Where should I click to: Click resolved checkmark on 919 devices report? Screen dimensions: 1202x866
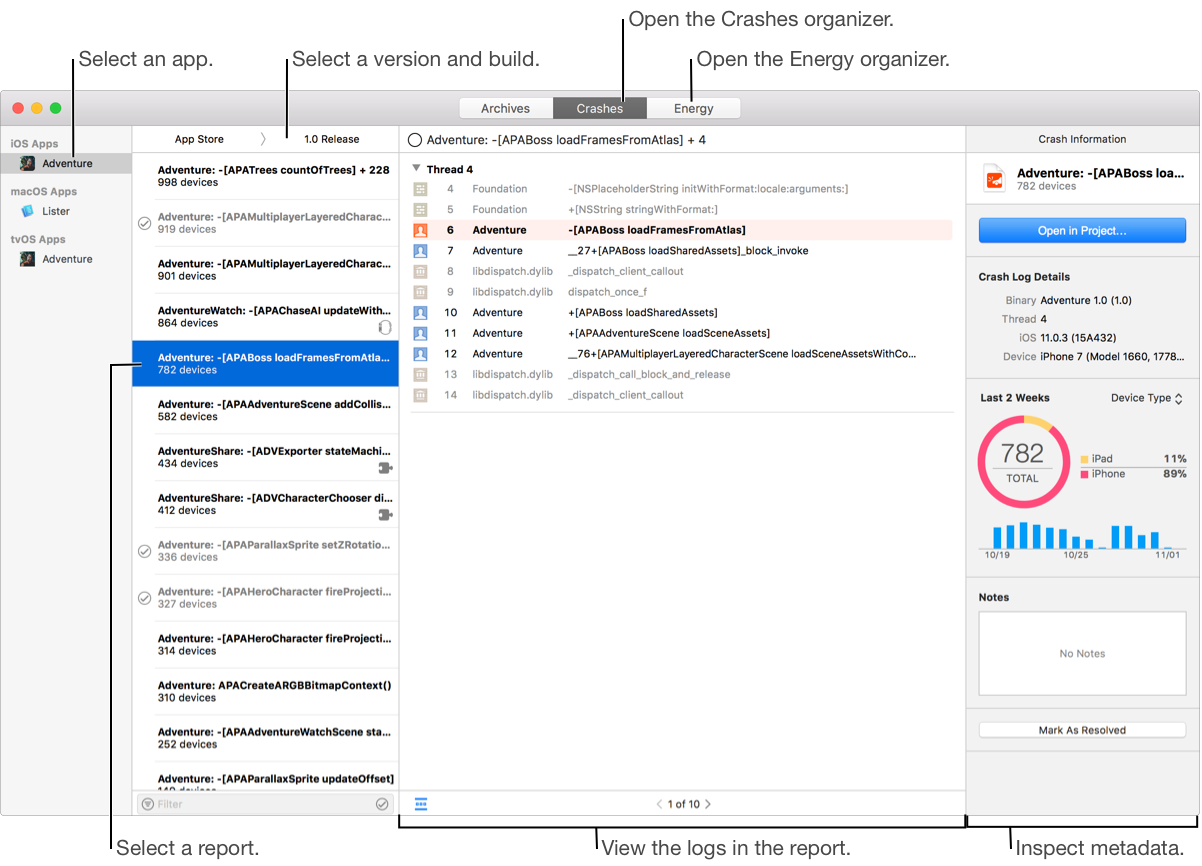(144, 223)
